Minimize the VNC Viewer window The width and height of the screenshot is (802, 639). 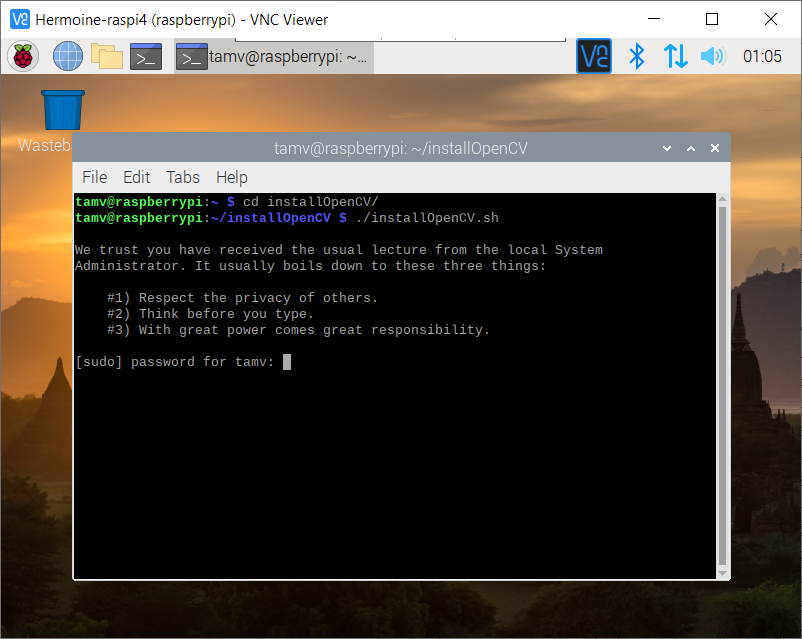click(654, 19)
